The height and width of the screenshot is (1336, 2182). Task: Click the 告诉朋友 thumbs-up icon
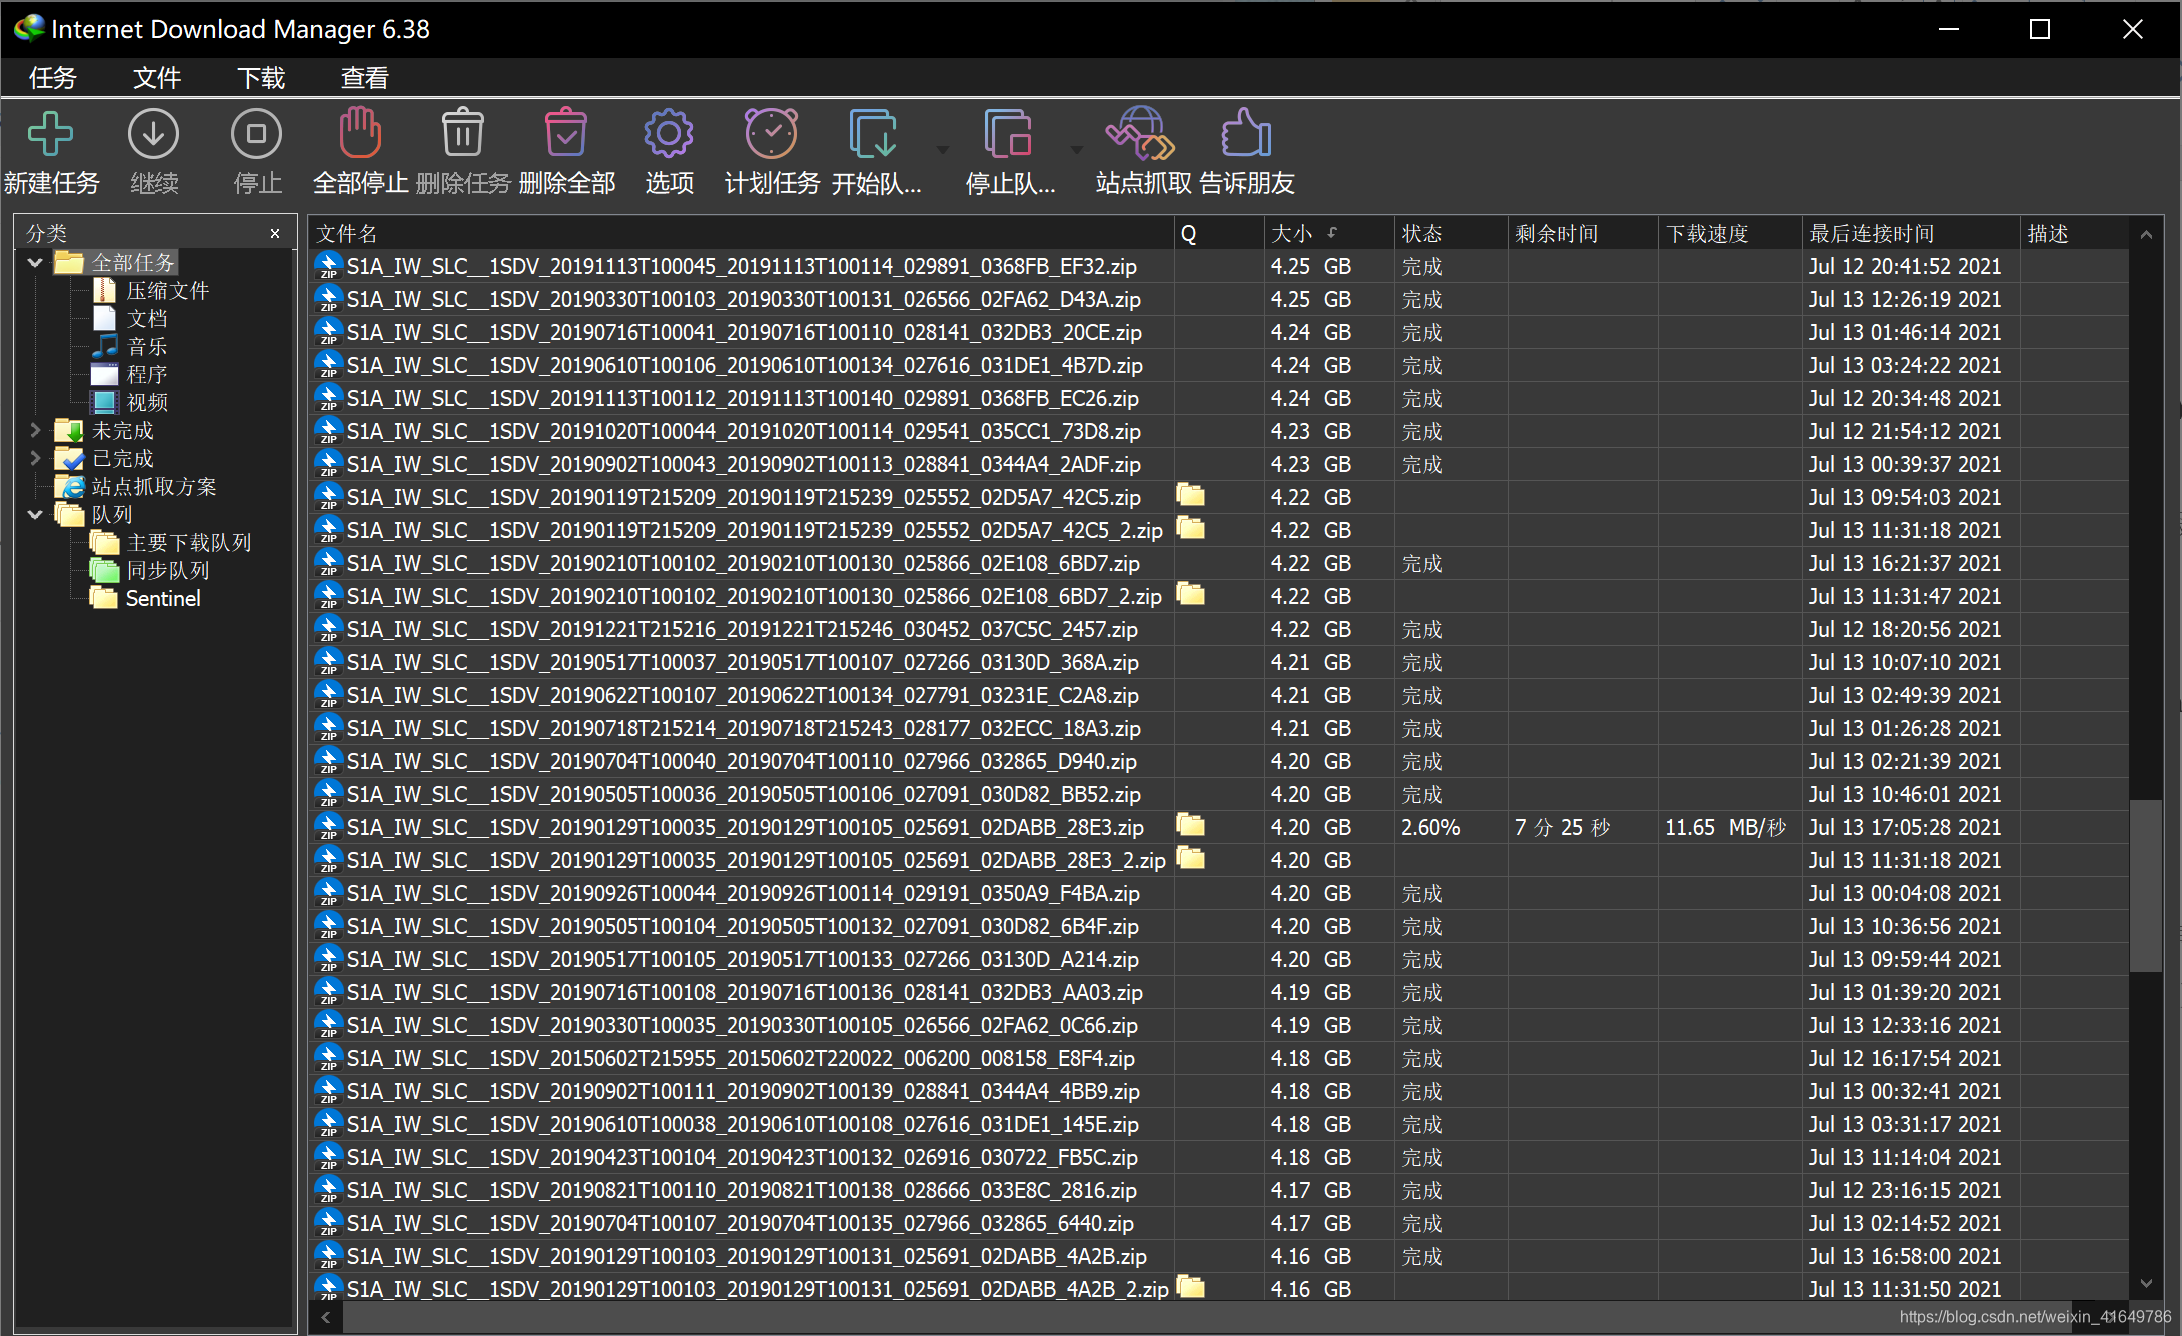pyautogui.click(x=1246, y=135)
